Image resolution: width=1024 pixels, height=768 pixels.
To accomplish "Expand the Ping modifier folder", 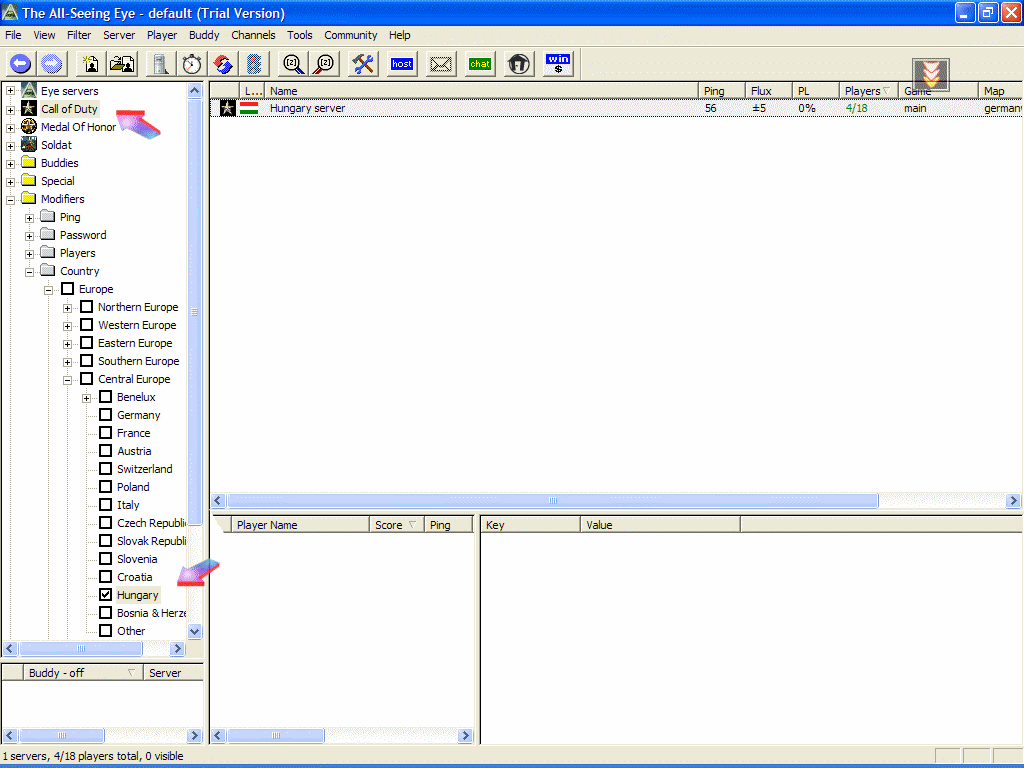I will 29,218.
